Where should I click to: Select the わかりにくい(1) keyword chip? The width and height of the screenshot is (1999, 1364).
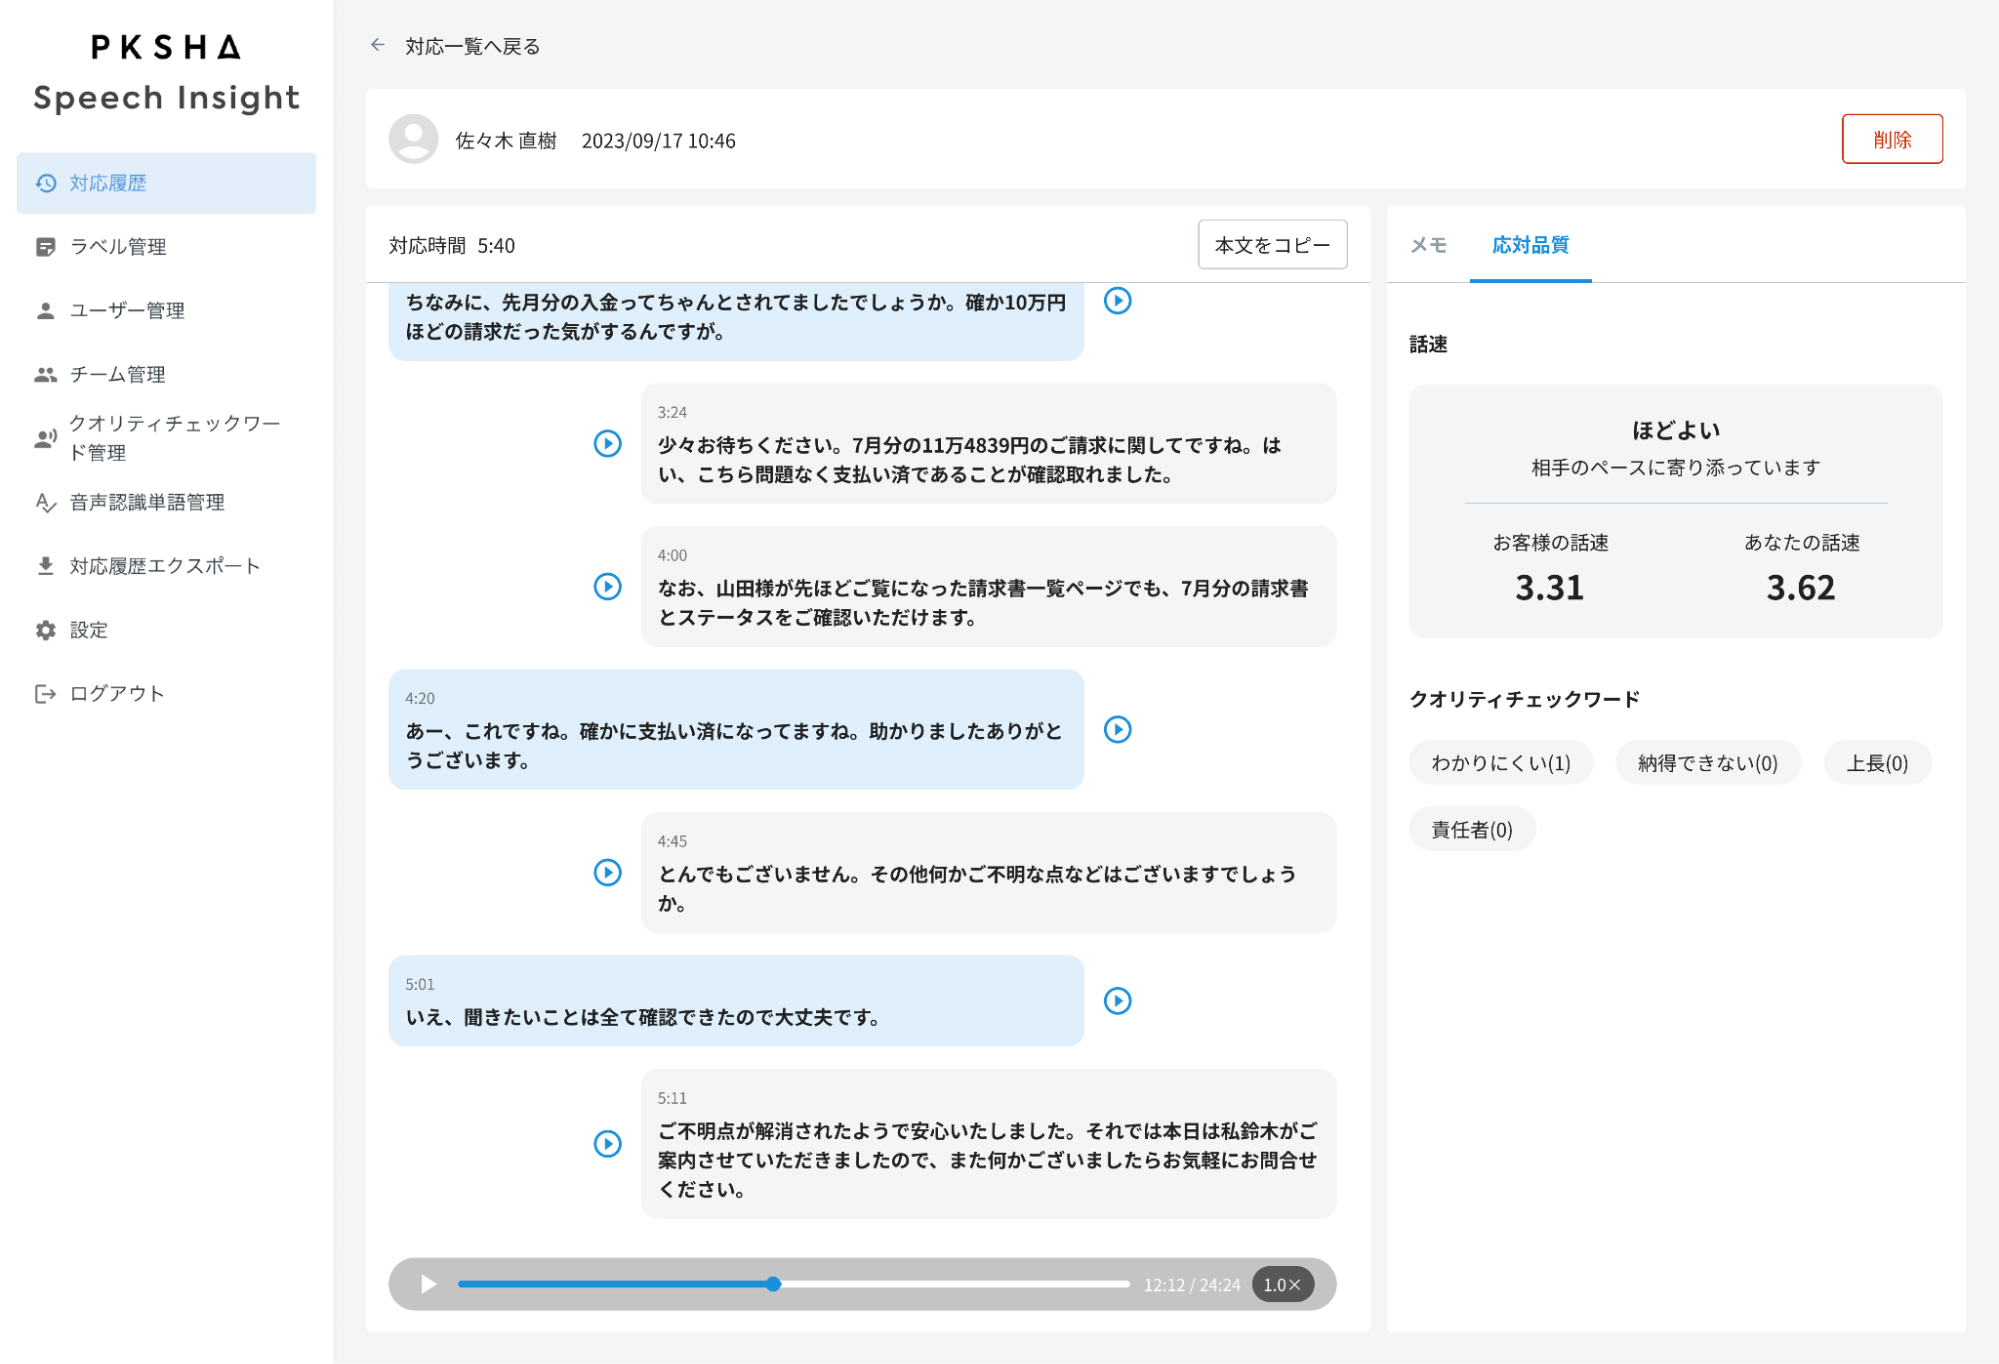pyautogui.click(x=1500, y=763)
